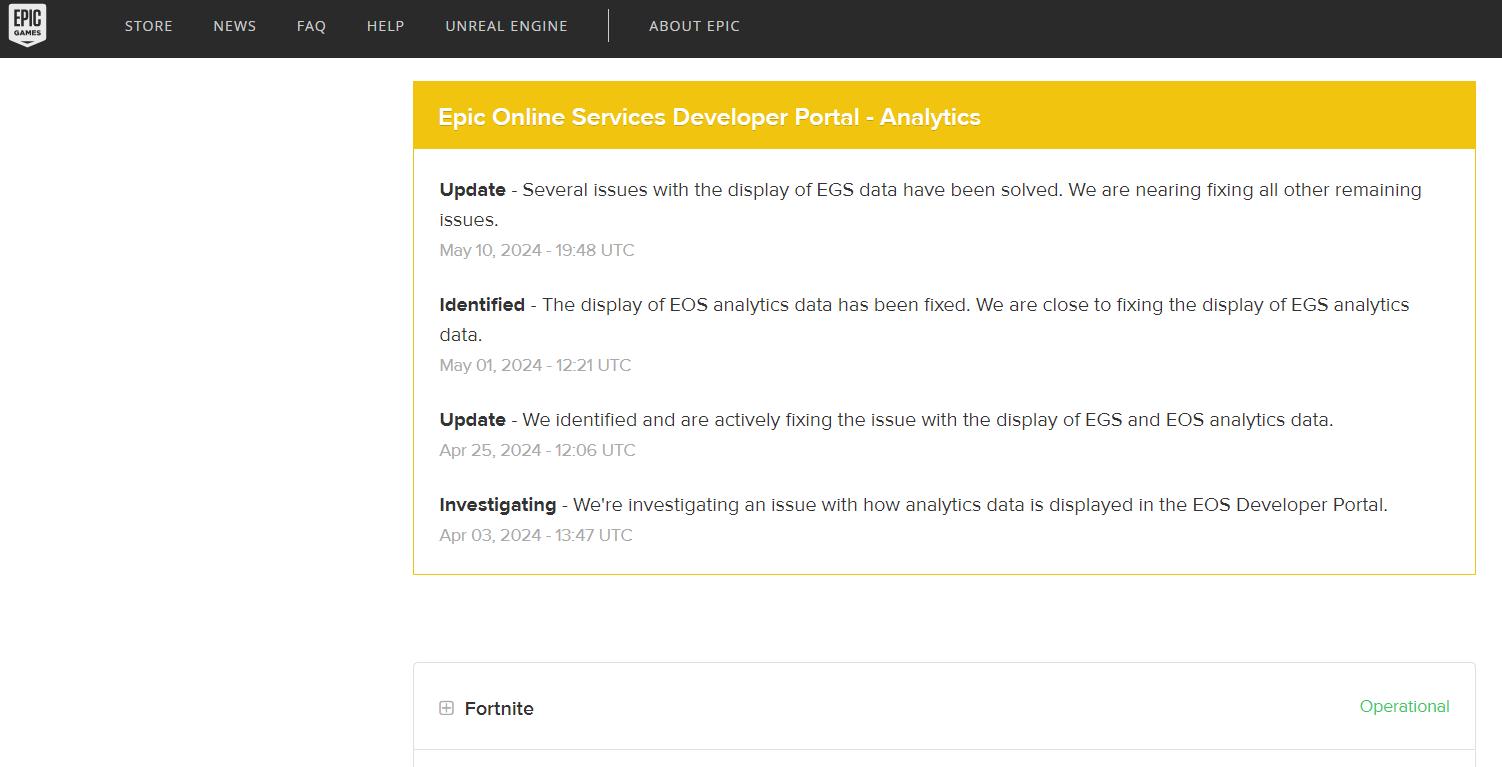Click the bold Investigating status label

tap(497, 505)
